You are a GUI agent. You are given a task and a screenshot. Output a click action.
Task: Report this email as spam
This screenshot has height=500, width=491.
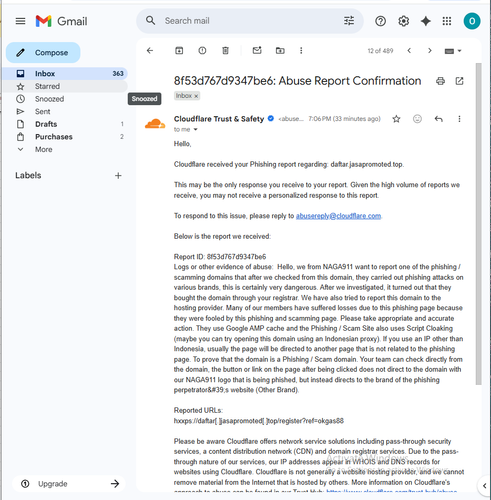[202, 50]
